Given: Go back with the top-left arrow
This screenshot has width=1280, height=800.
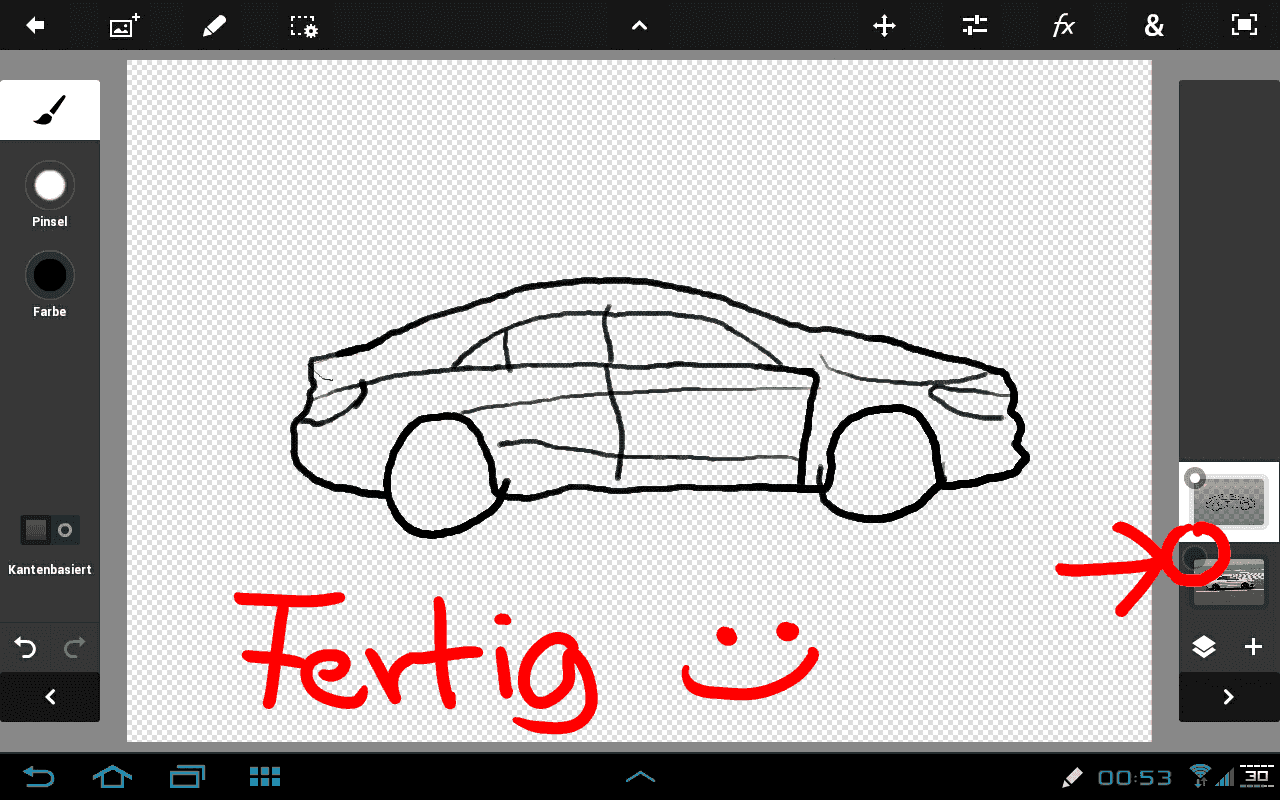Looking at the screenshot, I should tap(36, 26).
